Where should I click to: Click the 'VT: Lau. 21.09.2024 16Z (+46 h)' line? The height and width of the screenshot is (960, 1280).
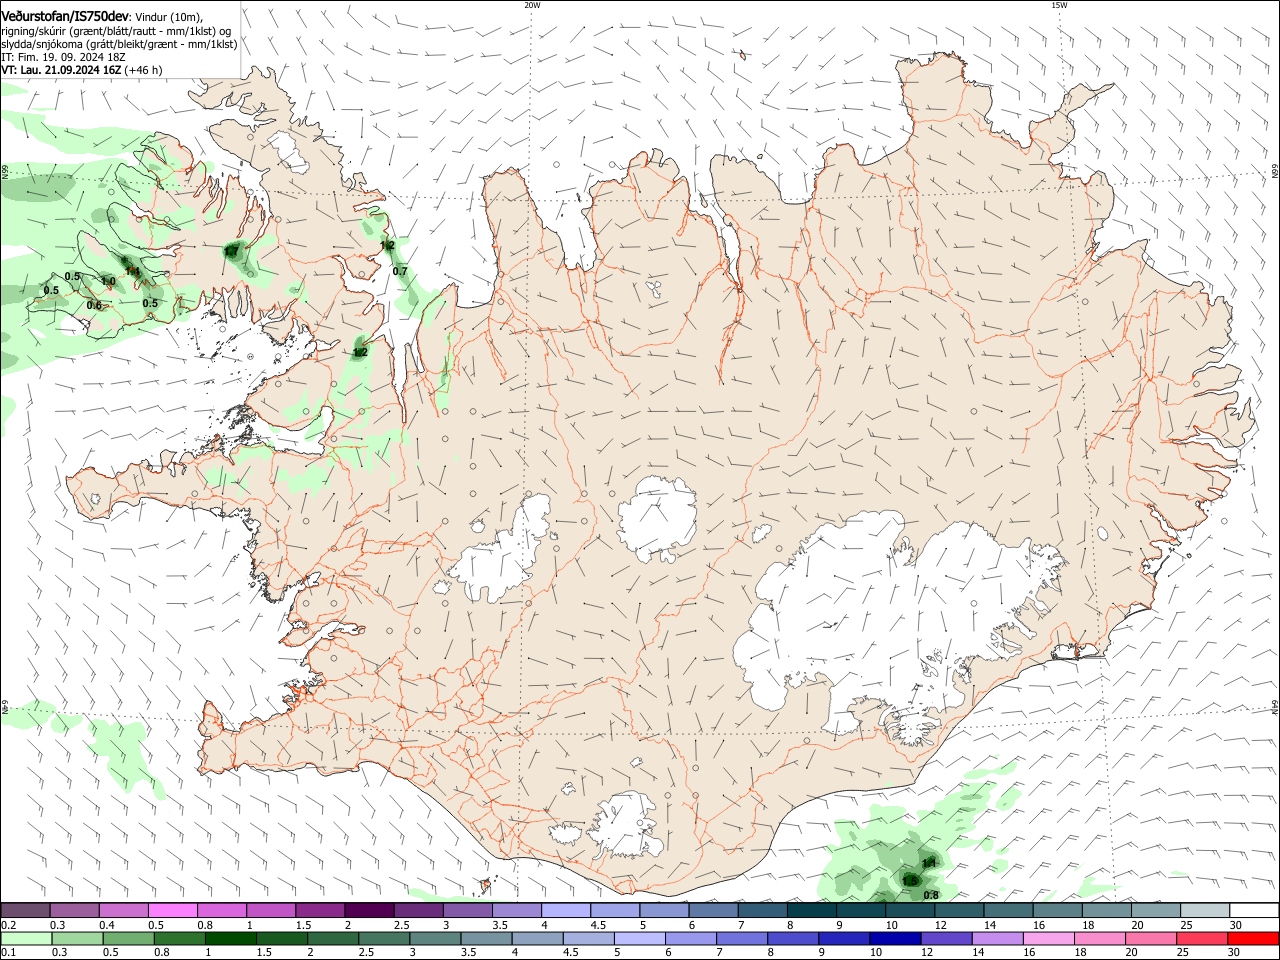pyautogui.click(x=82, y=70)
